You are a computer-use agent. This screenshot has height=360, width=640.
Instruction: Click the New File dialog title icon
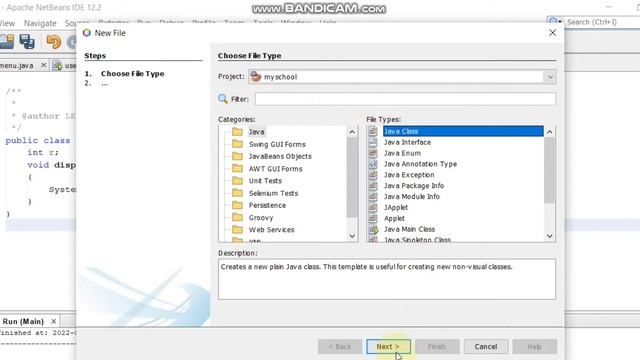point(87,33)
